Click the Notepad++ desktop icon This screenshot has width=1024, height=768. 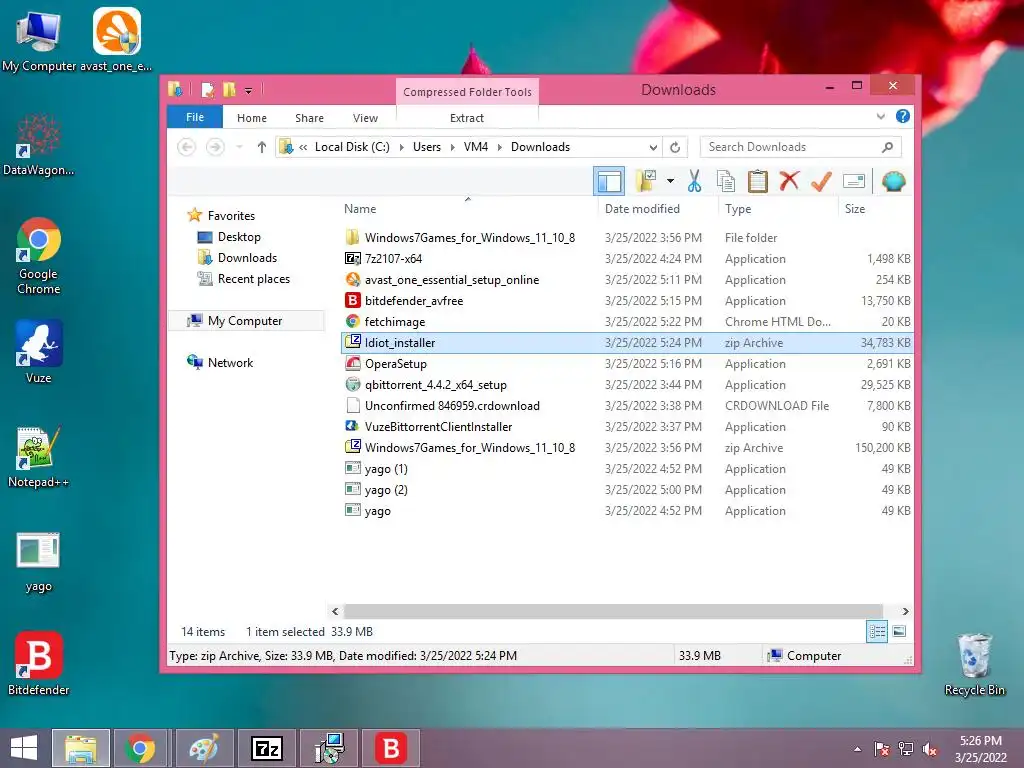(x=39, y=456)
